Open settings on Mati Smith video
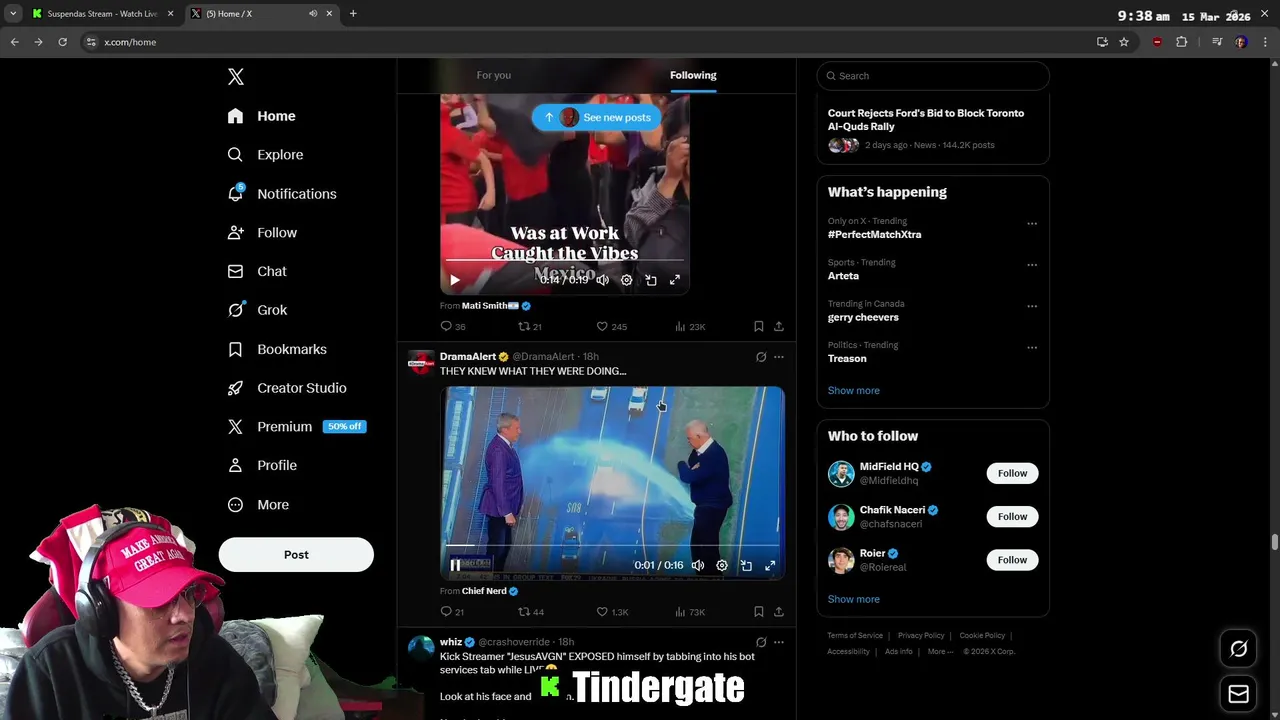This screenshot has width=1280, height=720. (x=627, y=280)
